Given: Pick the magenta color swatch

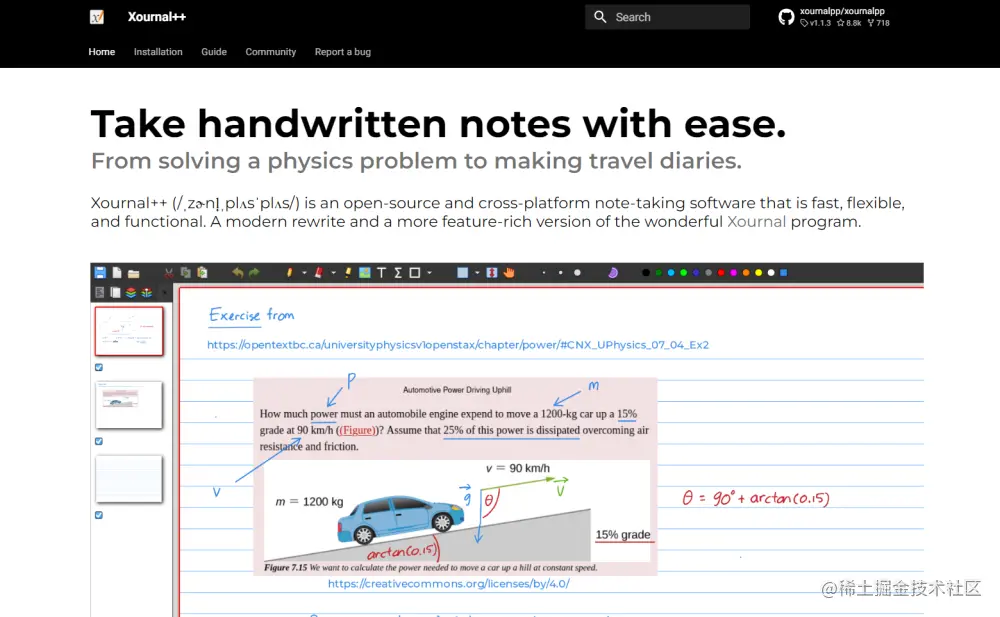Looking at the screenshot, I should tap(733, 272).
